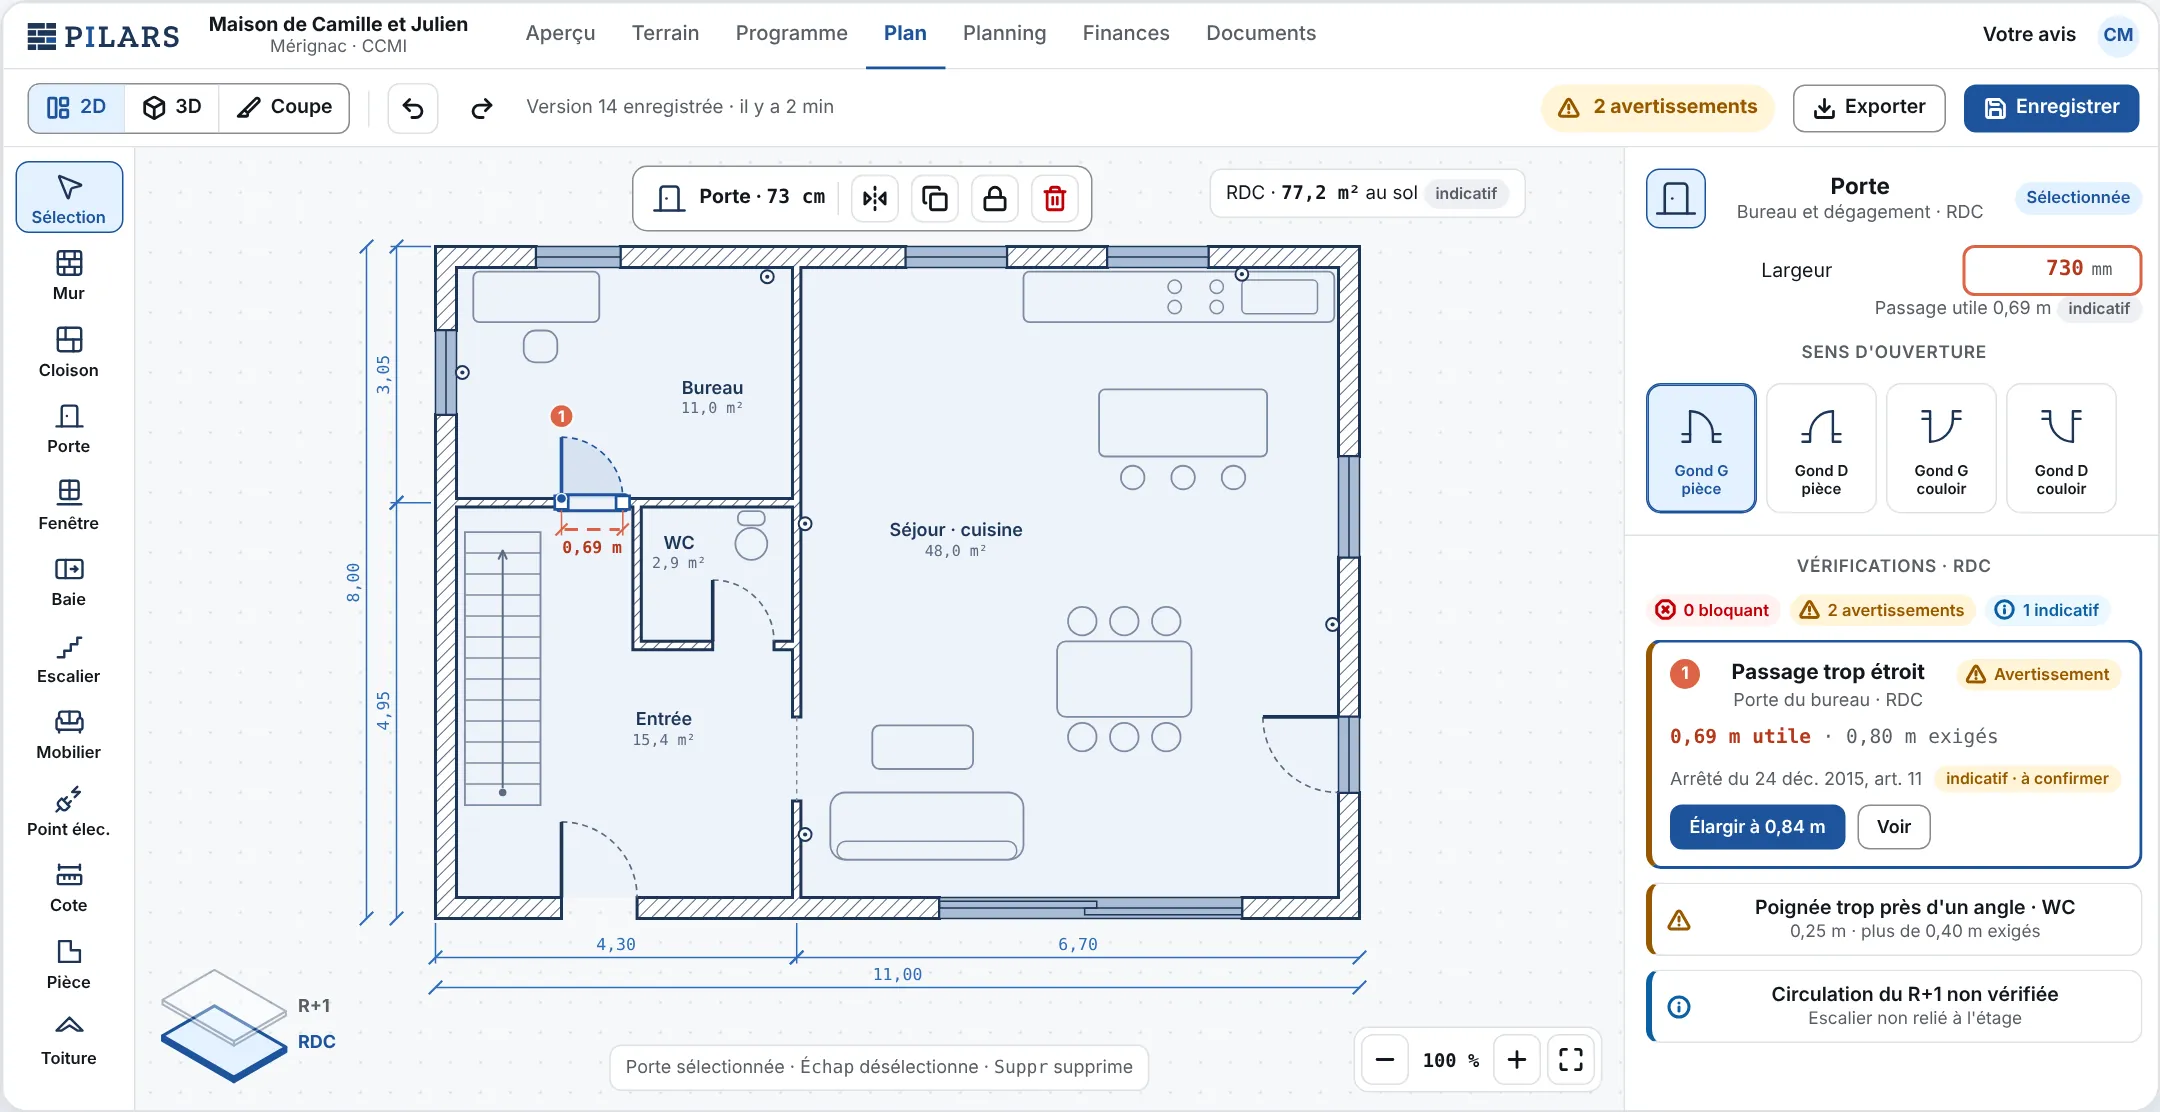Select the Mur wall tool
This screenshot has height=1112, width=2160.
69,275
